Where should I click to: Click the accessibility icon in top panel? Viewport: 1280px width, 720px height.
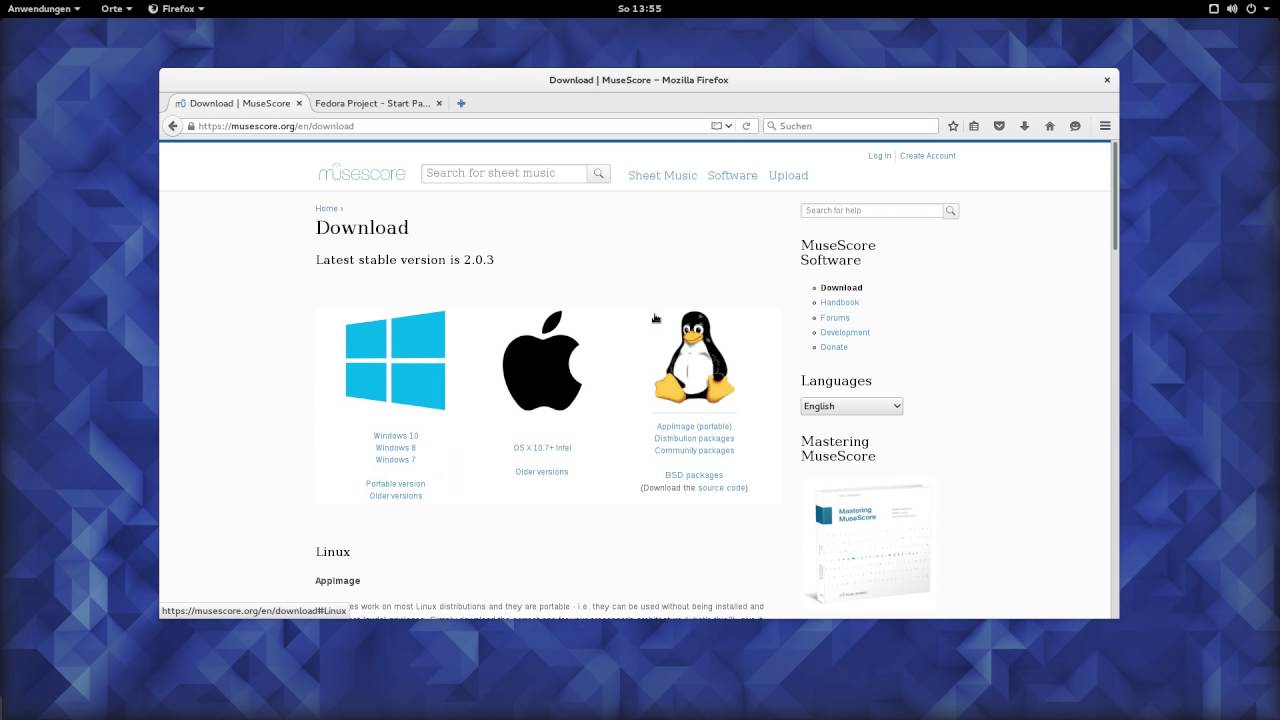[1214, 8]
